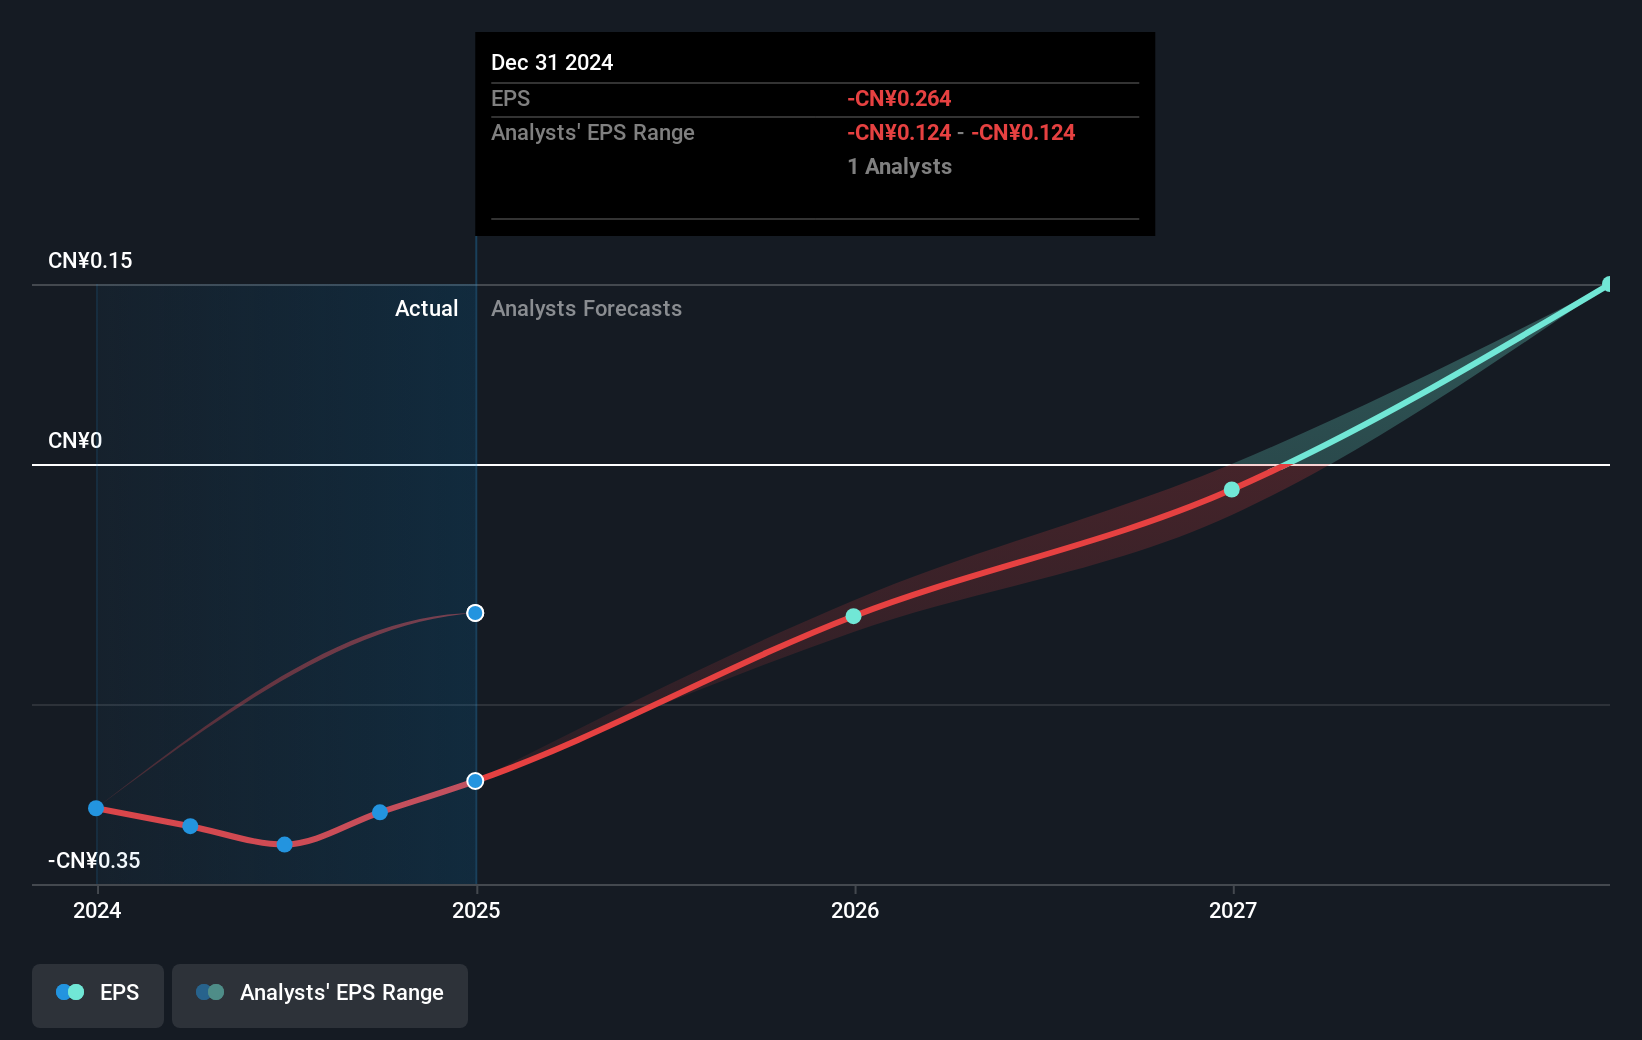The height and width of the screenshot is (1040, 1642).
Task: Click the 2026 x-axis label
Action: (855, 910)
